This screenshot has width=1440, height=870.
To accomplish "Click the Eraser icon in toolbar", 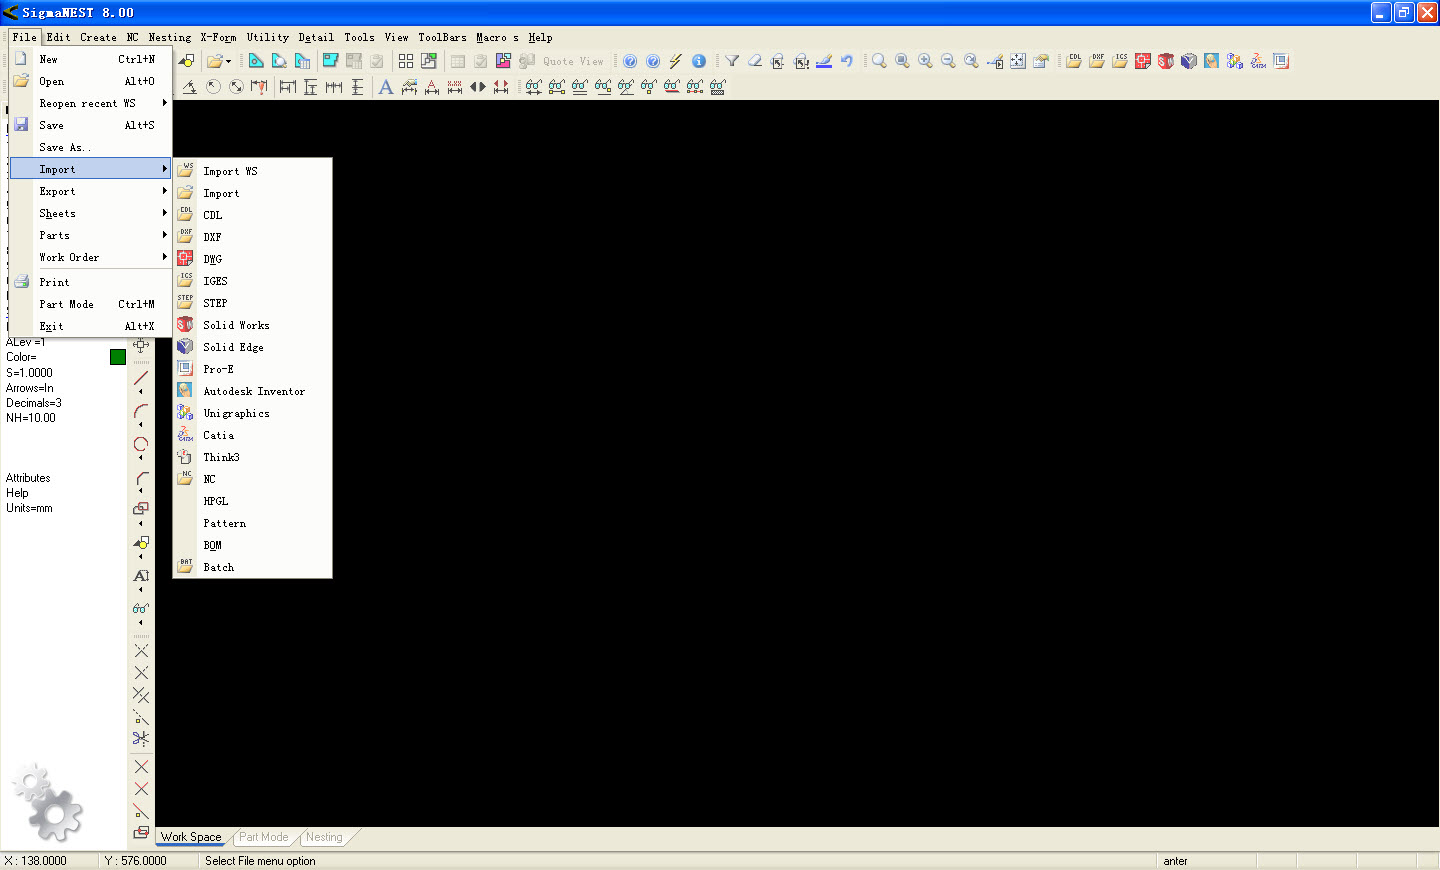I will pos(755,61).
